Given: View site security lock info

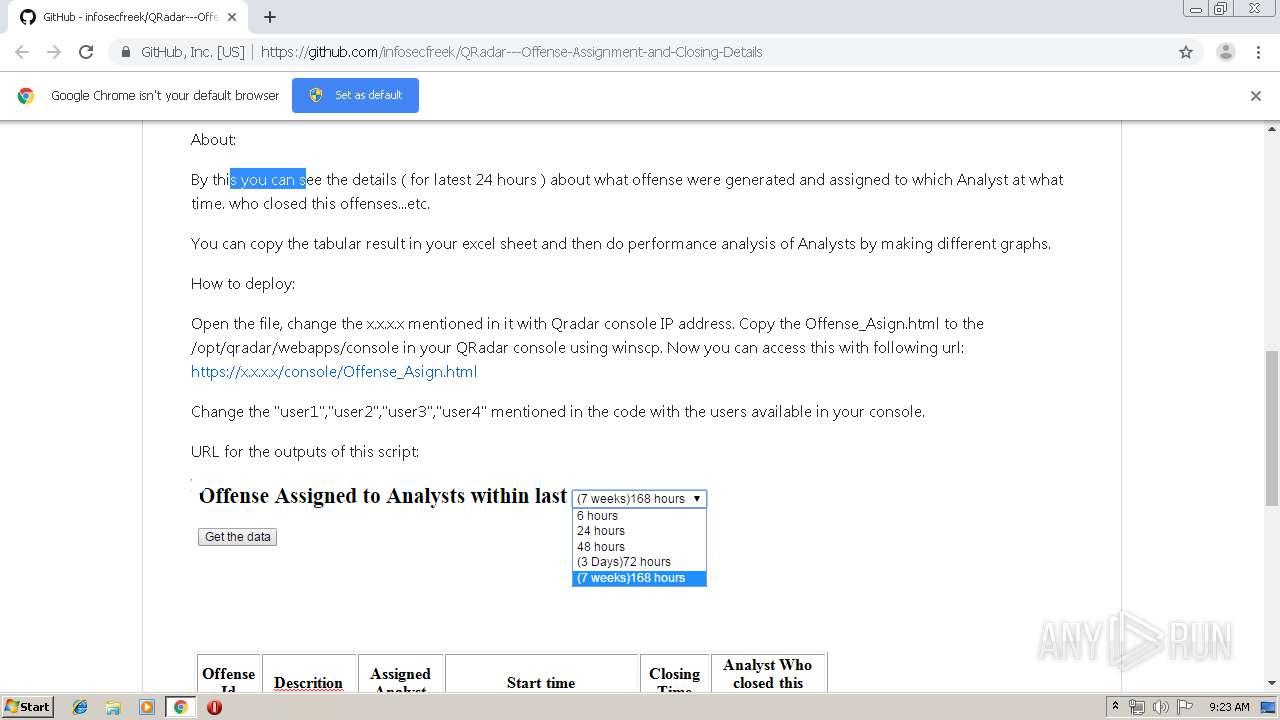Looking at the screenshot, I should click(x=126, y=52).
